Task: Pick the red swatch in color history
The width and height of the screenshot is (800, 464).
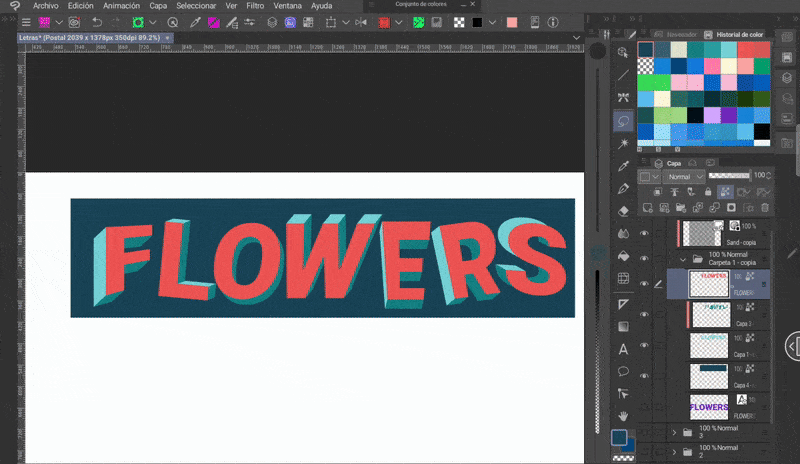Action: (x=745, y=50)
